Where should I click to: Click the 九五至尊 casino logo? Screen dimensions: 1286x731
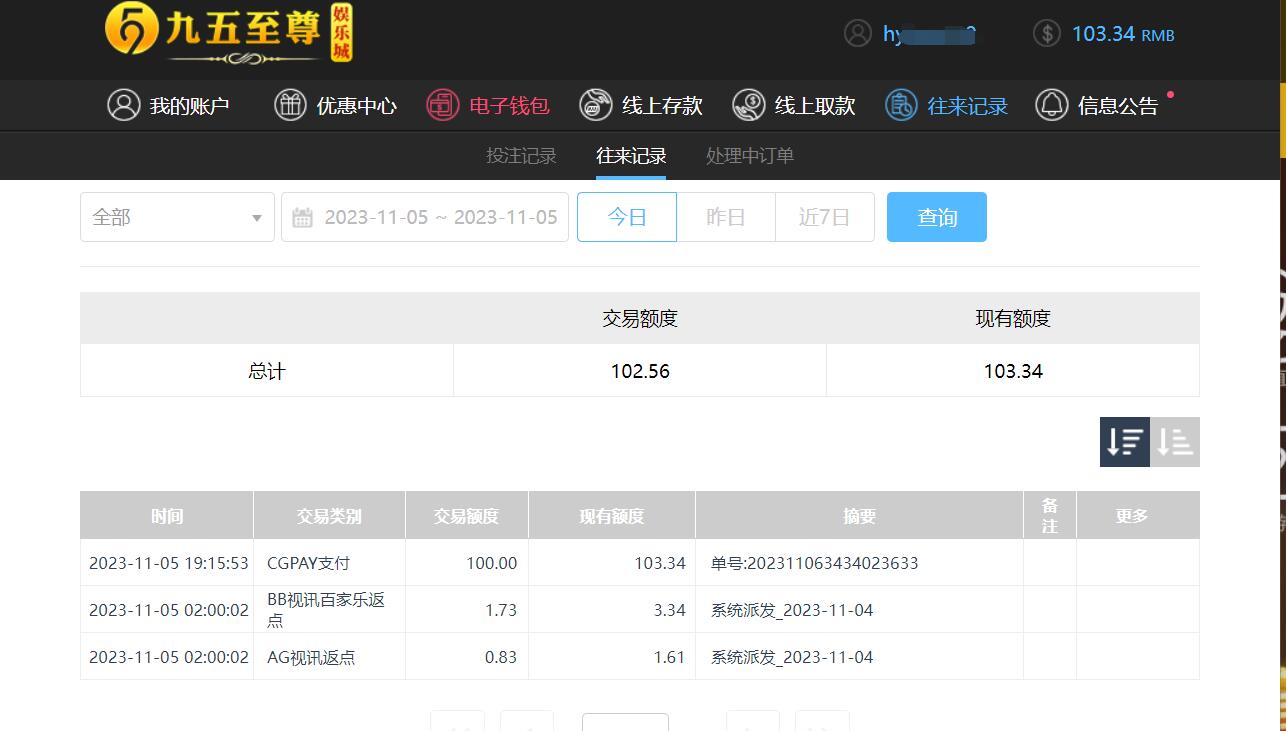click(229, 33)
